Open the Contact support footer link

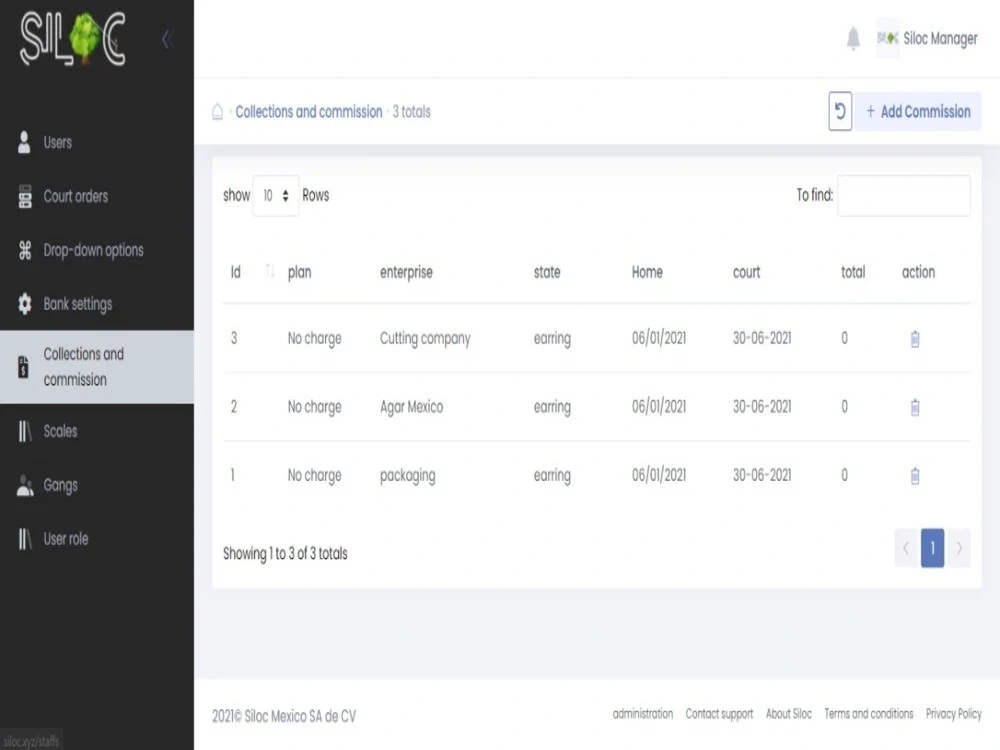coord(719,714)
